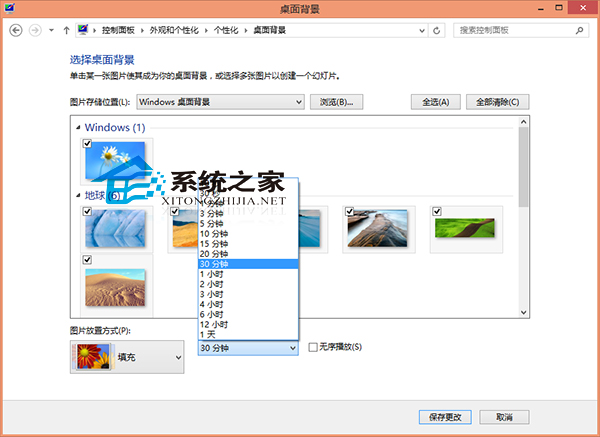Choose 1 小时 from the interval list

pos(248,274)
